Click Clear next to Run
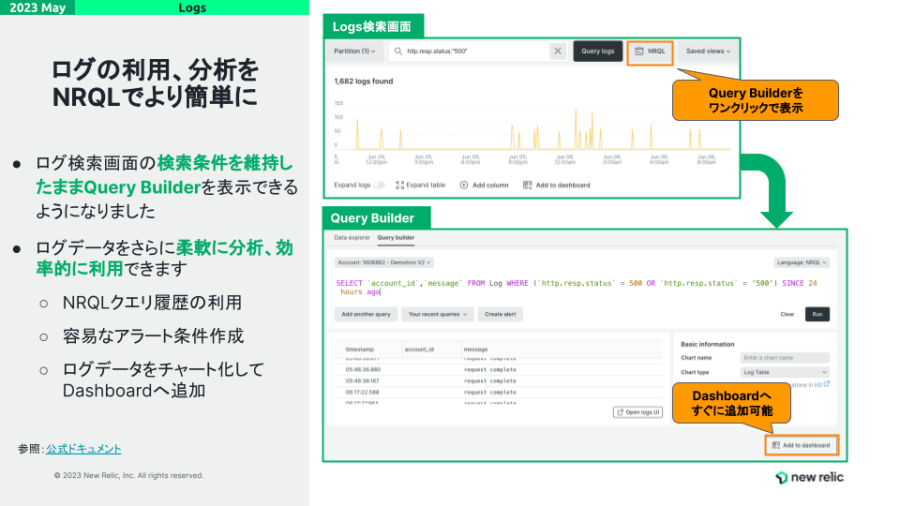Screen dimensions: 900x506 (x=787, y=314)
